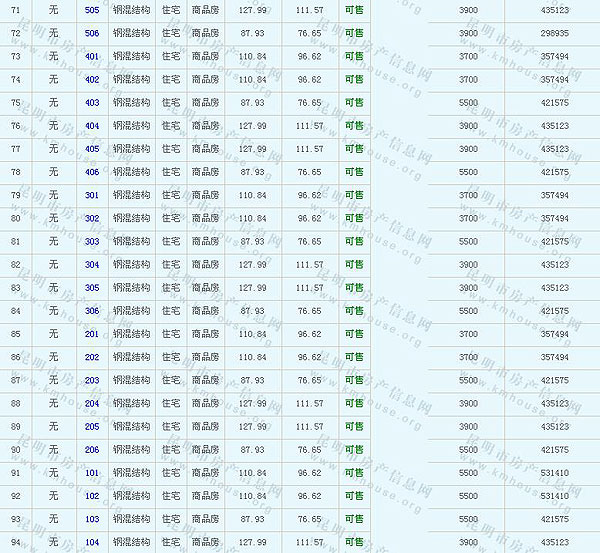Open room 505 link
This screenshot has width=600, height=553.
(x=92, y=9)
